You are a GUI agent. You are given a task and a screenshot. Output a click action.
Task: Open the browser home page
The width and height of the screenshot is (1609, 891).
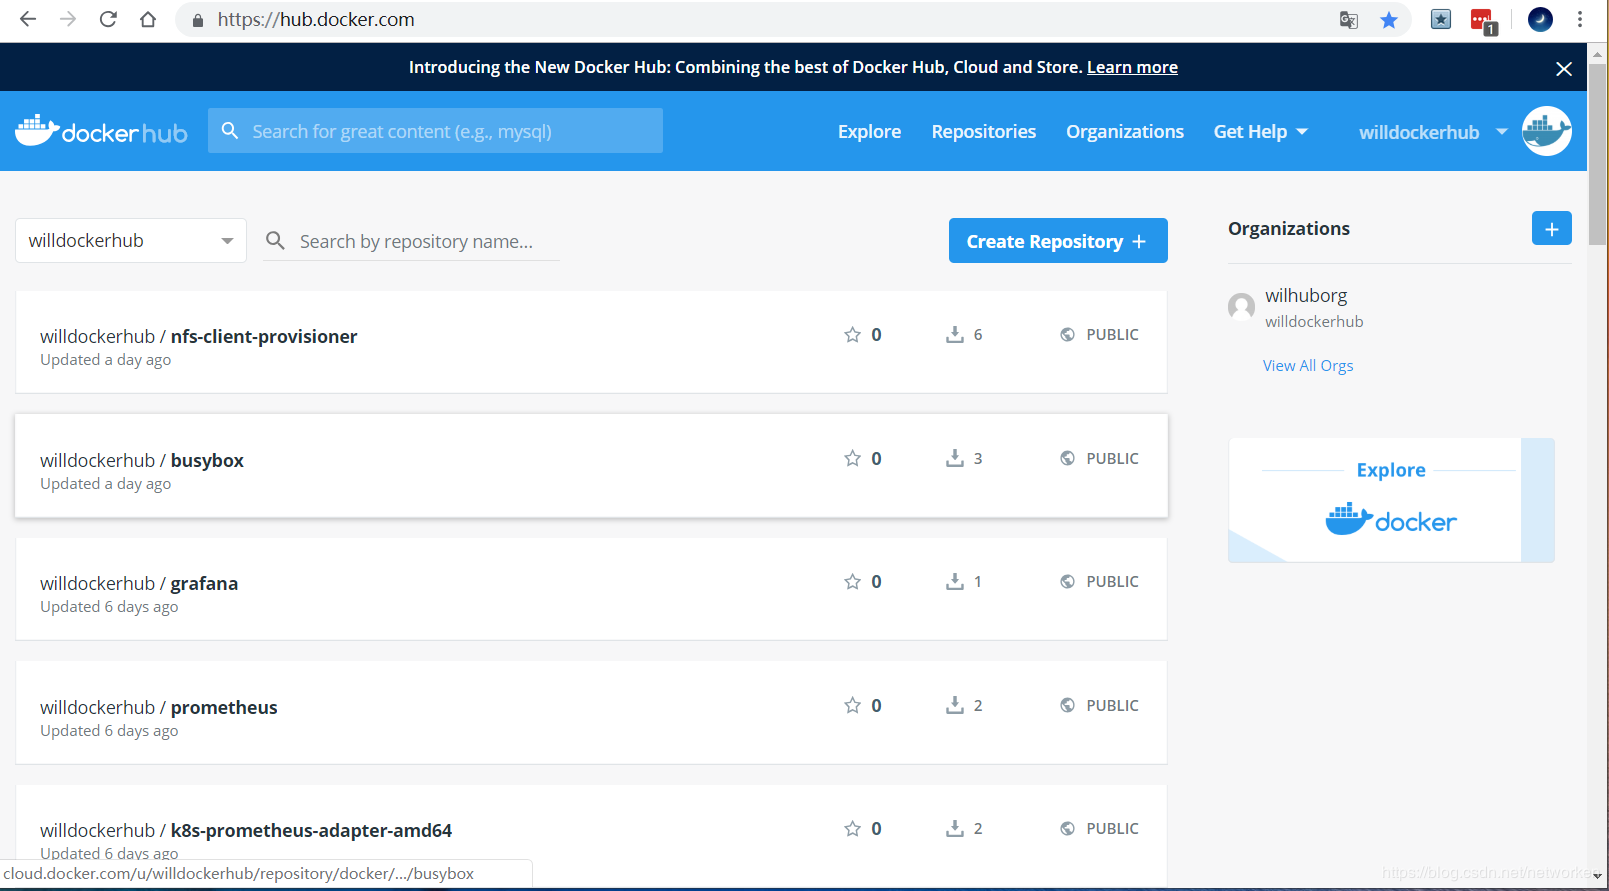[x=148, y=19]
